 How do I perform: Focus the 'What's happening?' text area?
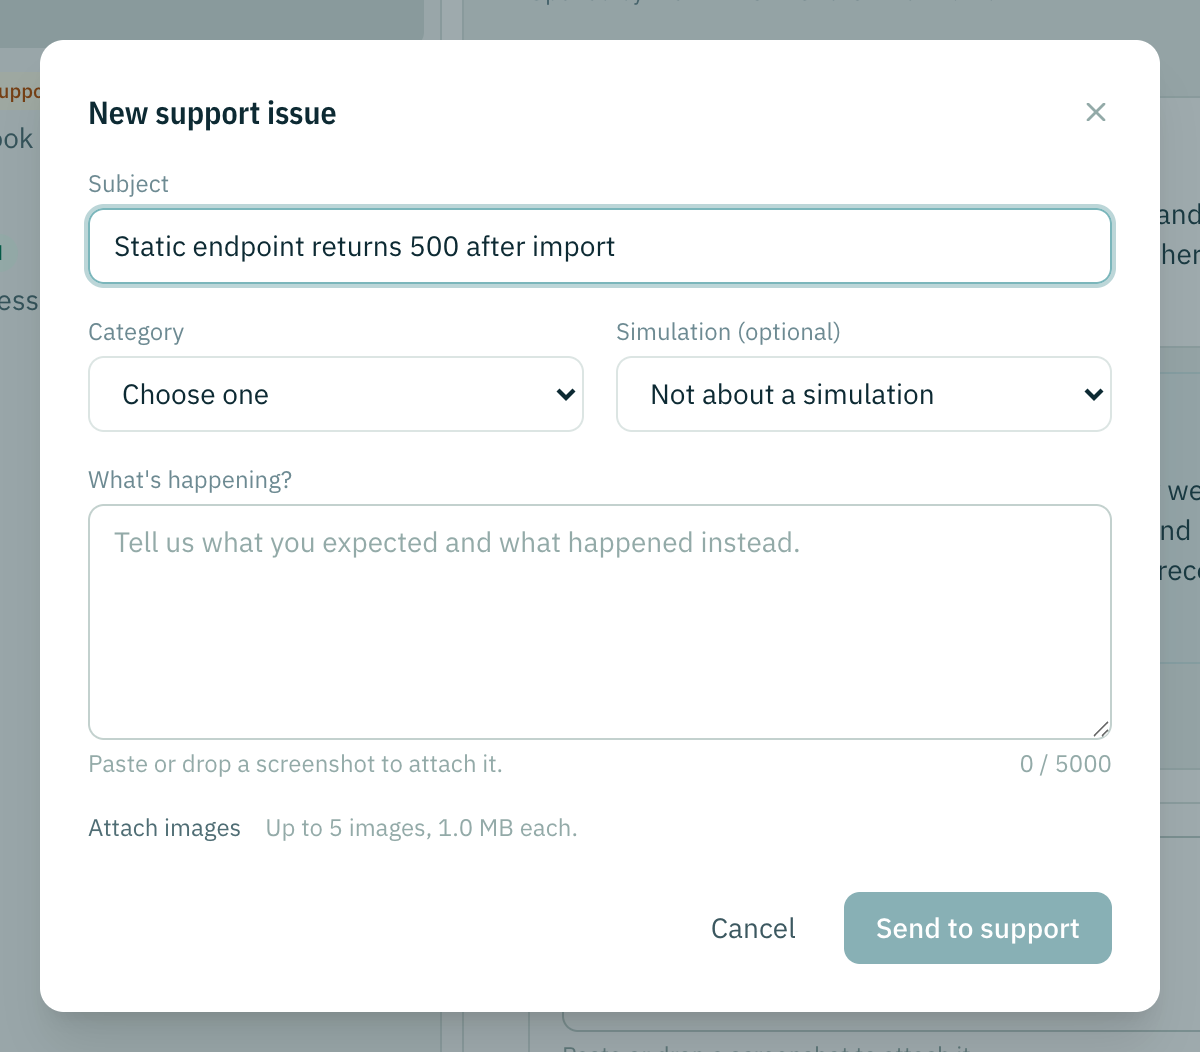[x=600, y=622]
